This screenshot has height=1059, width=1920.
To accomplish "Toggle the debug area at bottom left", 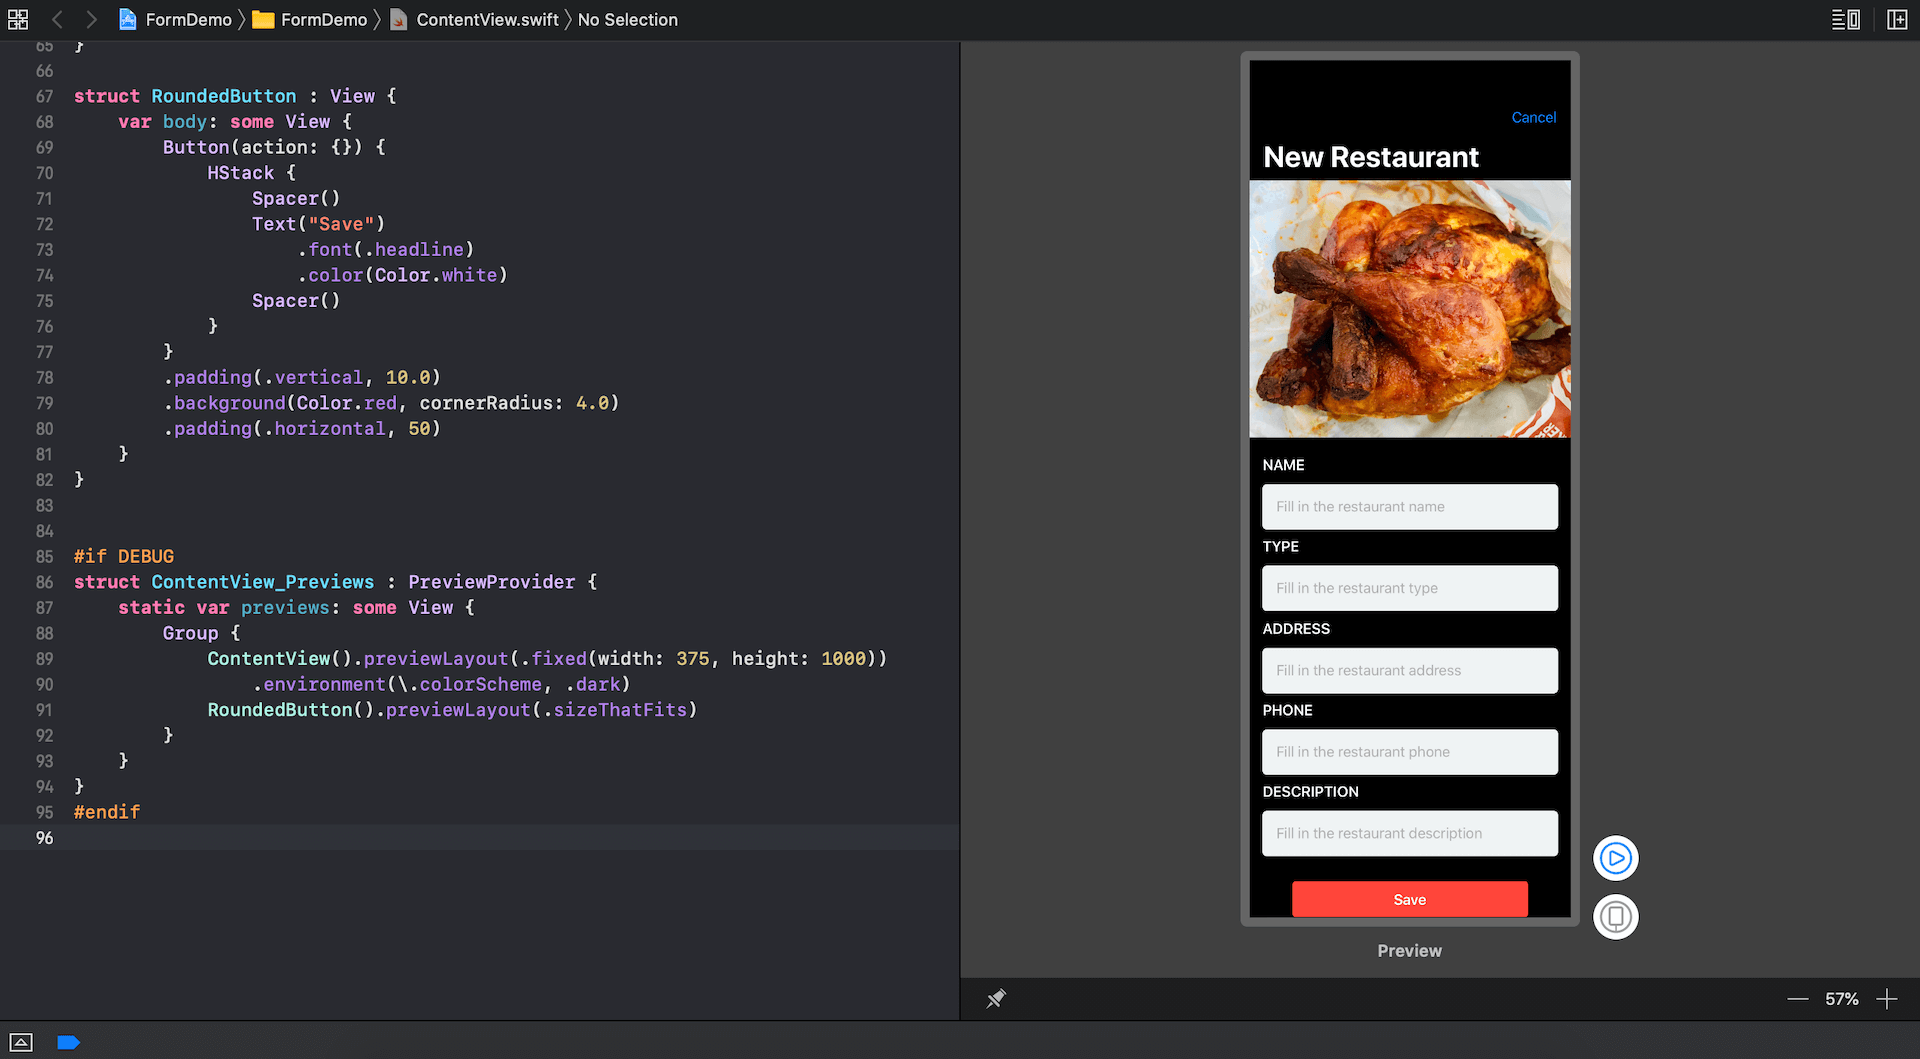I will (x=21, y=1042).
